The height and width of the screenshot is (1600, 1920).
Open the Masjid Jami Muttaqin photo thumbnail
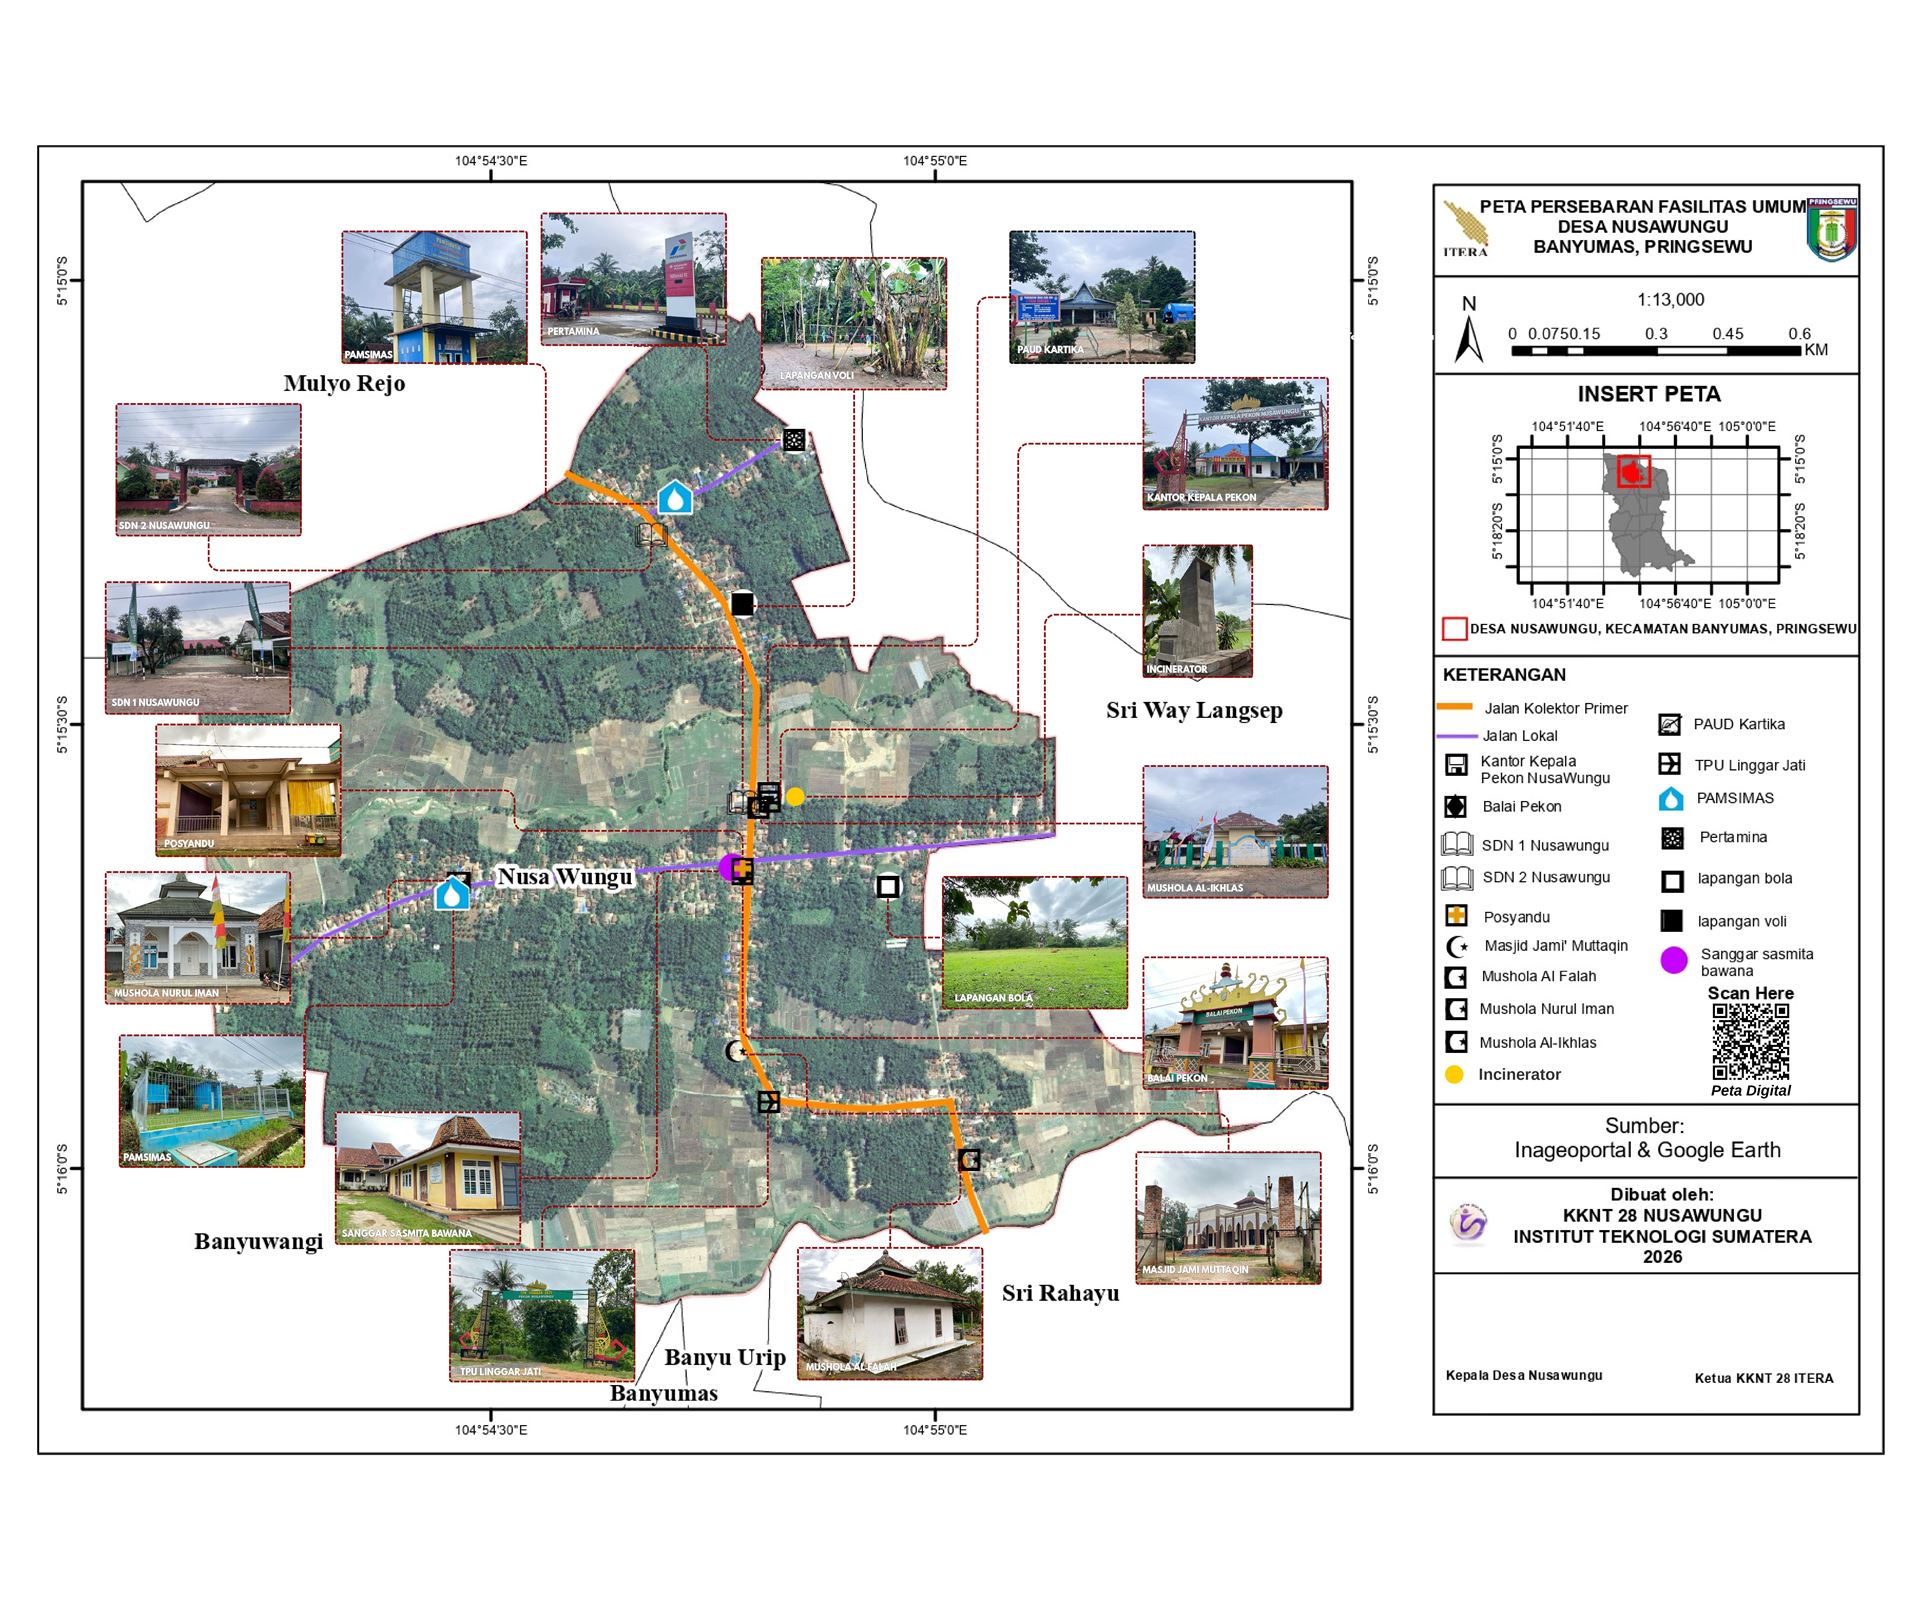tap(1228, 1218)
